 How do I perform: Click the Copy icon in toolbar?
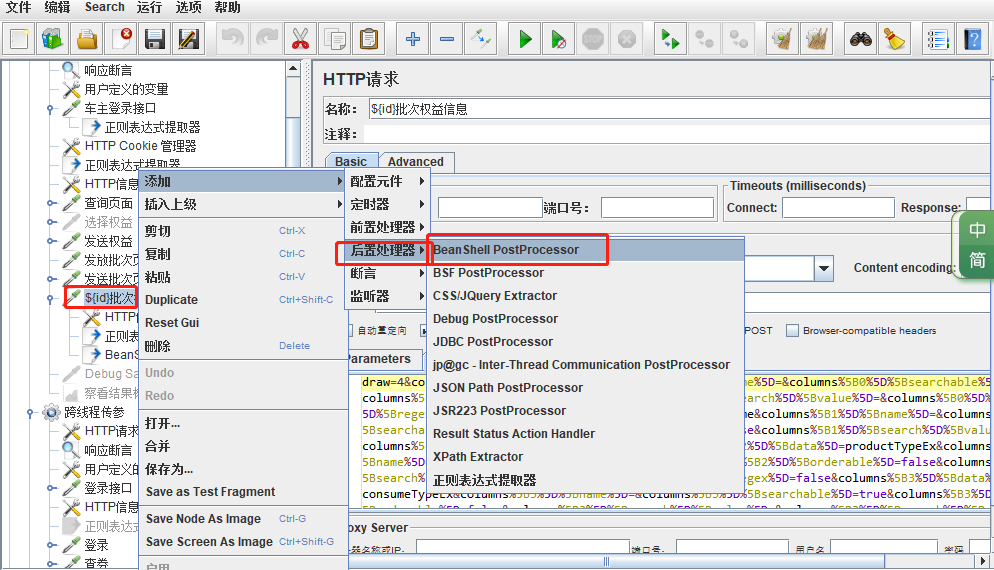[335, 39]
